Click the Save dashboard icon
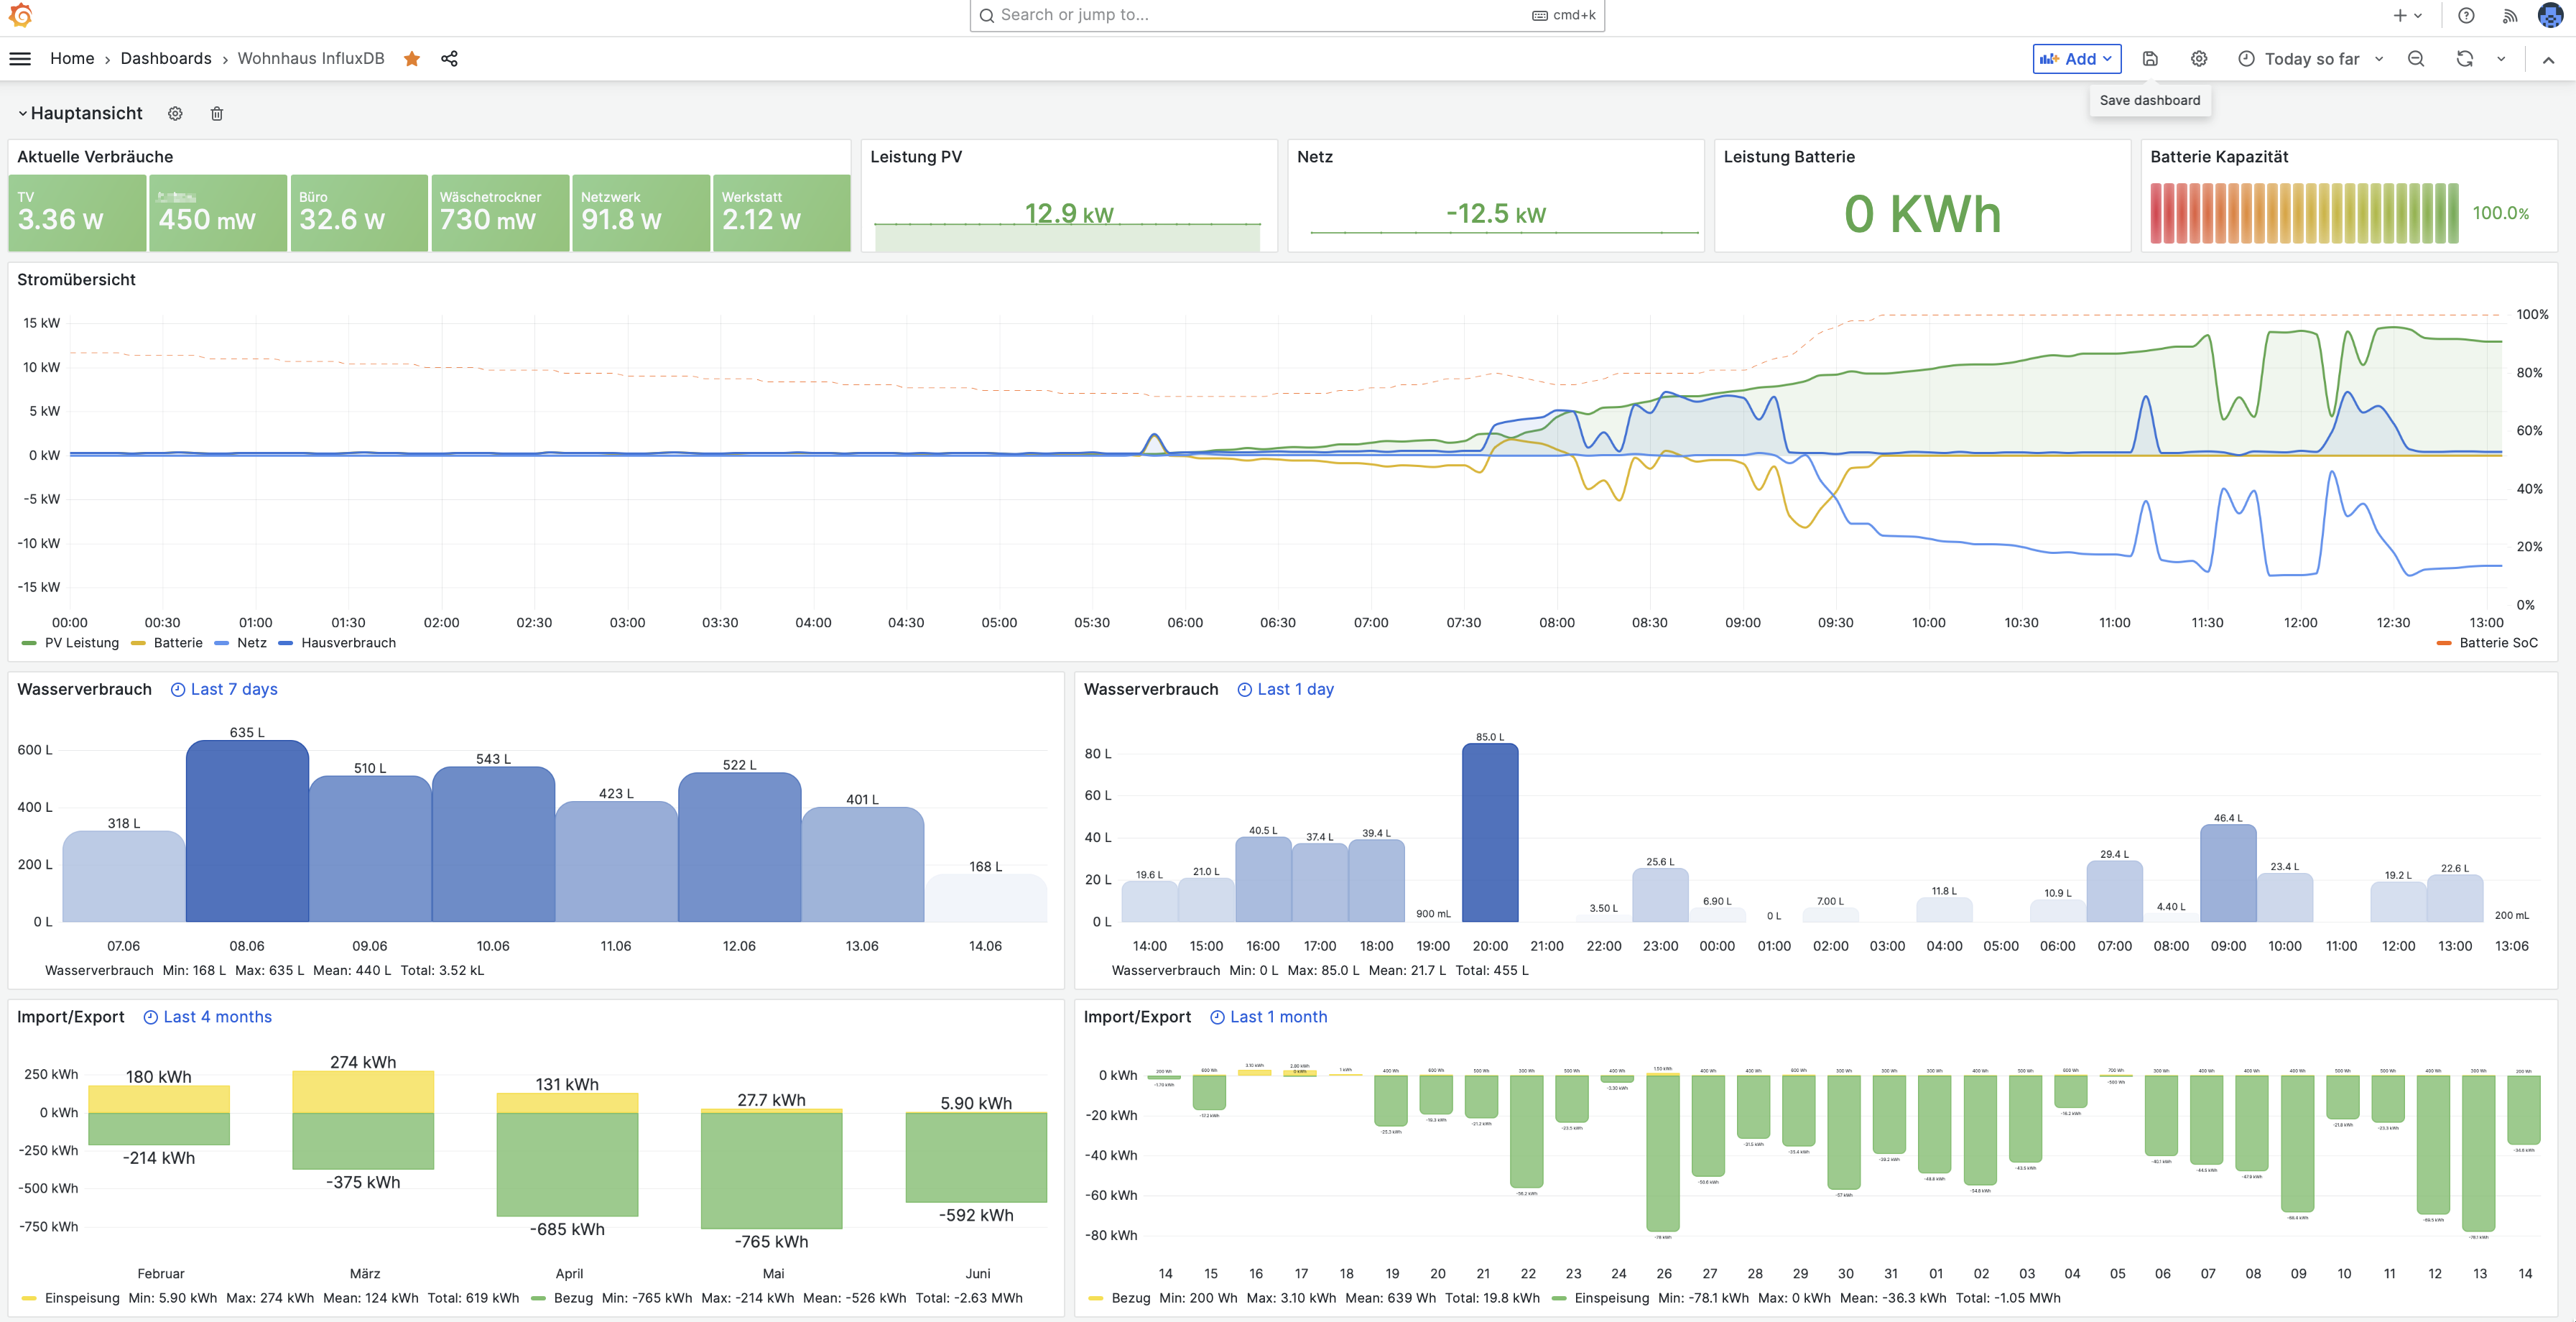Viewport: 2576px width, 1322px height. pyautogui.click(x=2149, y=59)
